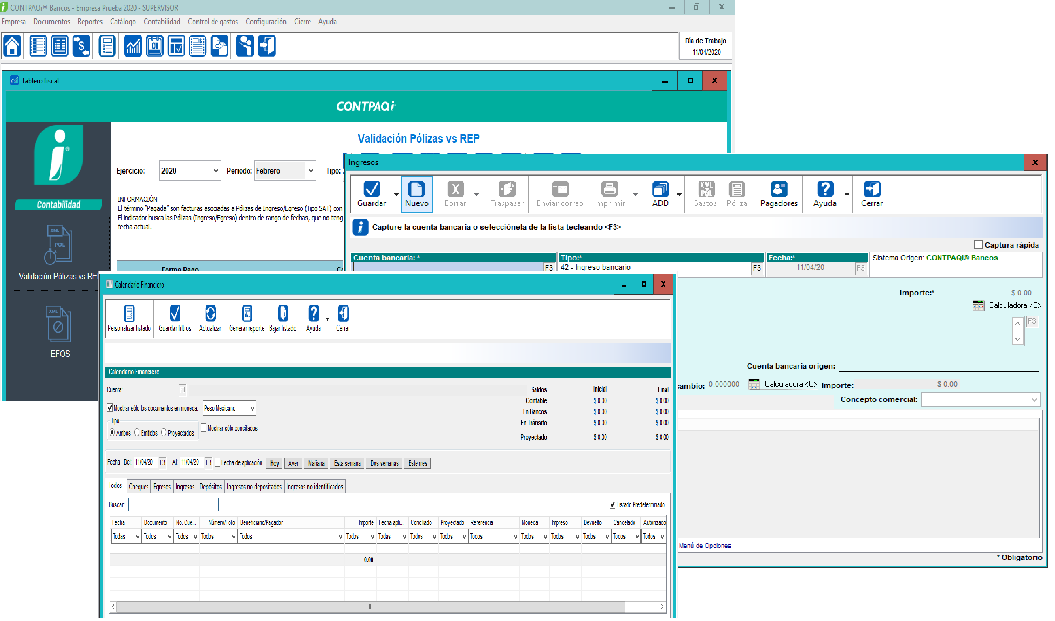Switch to the Ingresos no depositados tab

coord(254,486)
